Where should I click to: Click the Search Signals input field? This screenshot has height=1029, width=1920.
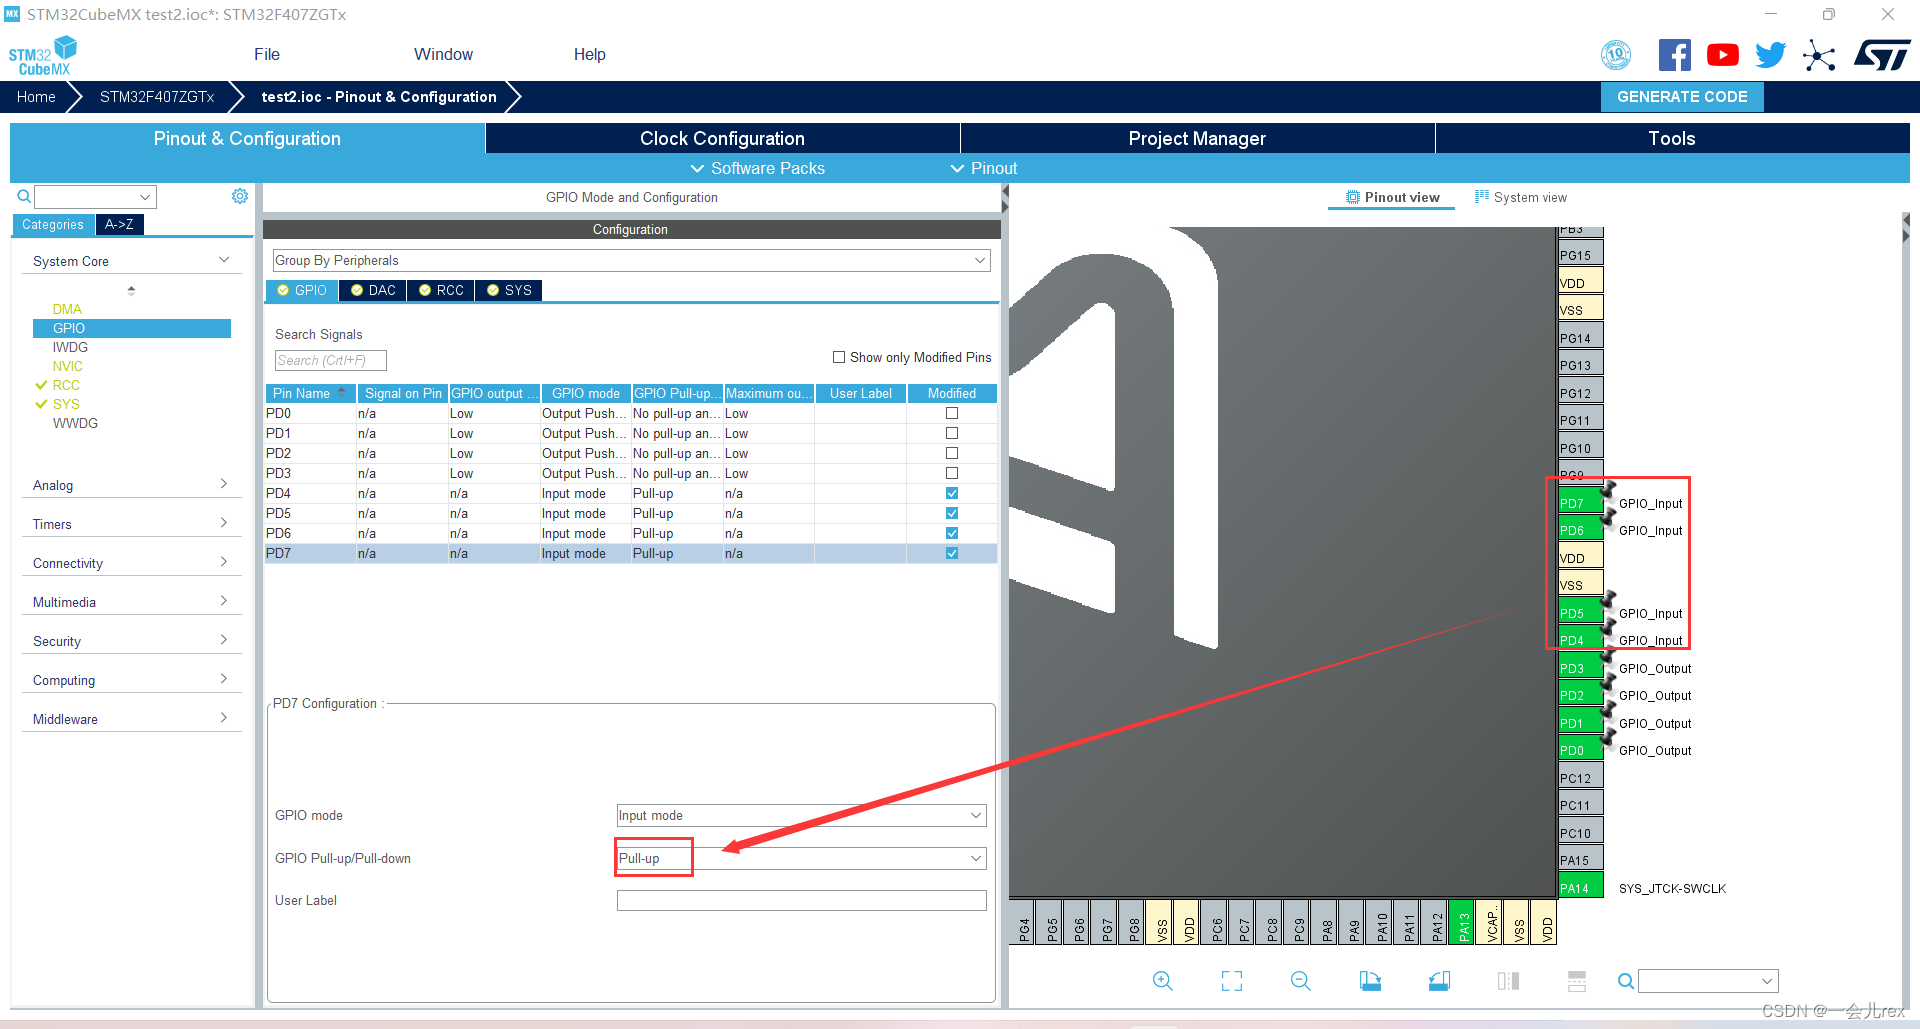point(330,360)
